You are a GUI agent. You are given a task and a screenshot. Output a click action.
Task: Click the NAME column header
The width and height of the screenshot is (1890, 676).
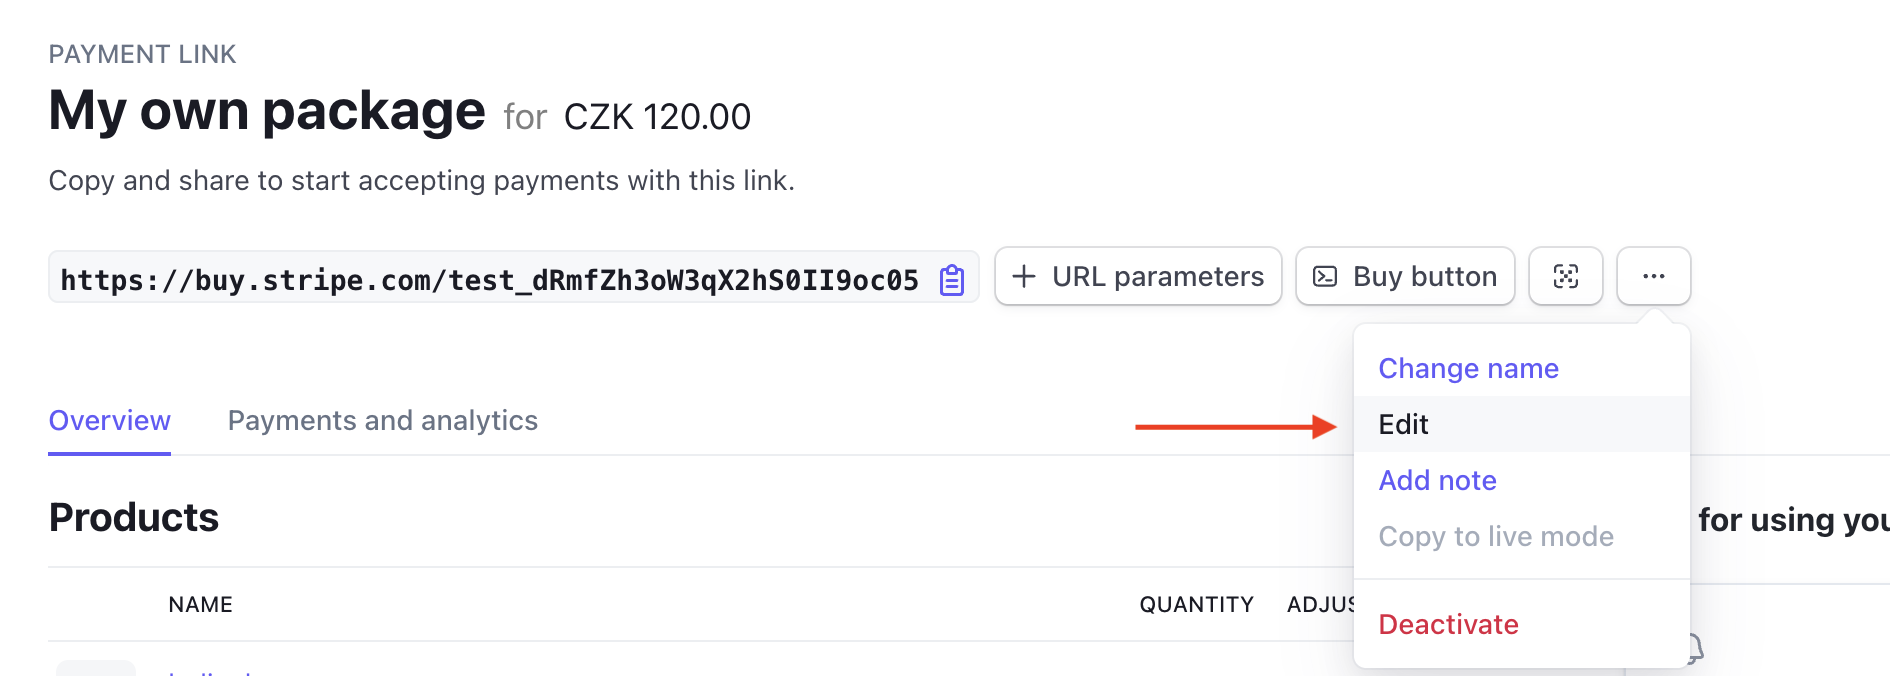199,604
